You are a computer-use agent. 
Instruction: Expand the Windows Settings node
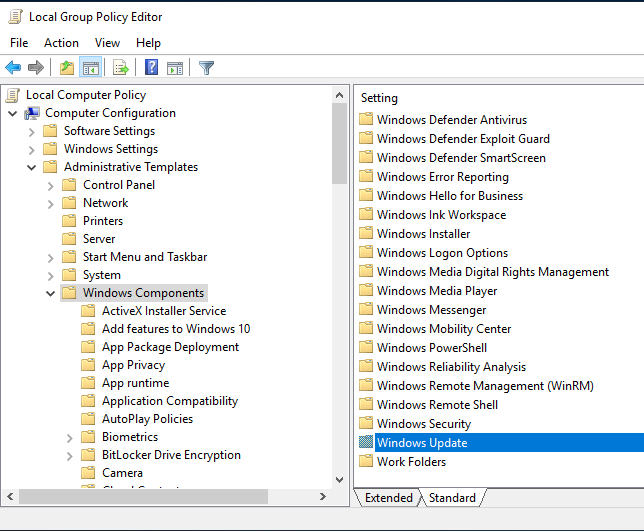(x=32, y=150)
